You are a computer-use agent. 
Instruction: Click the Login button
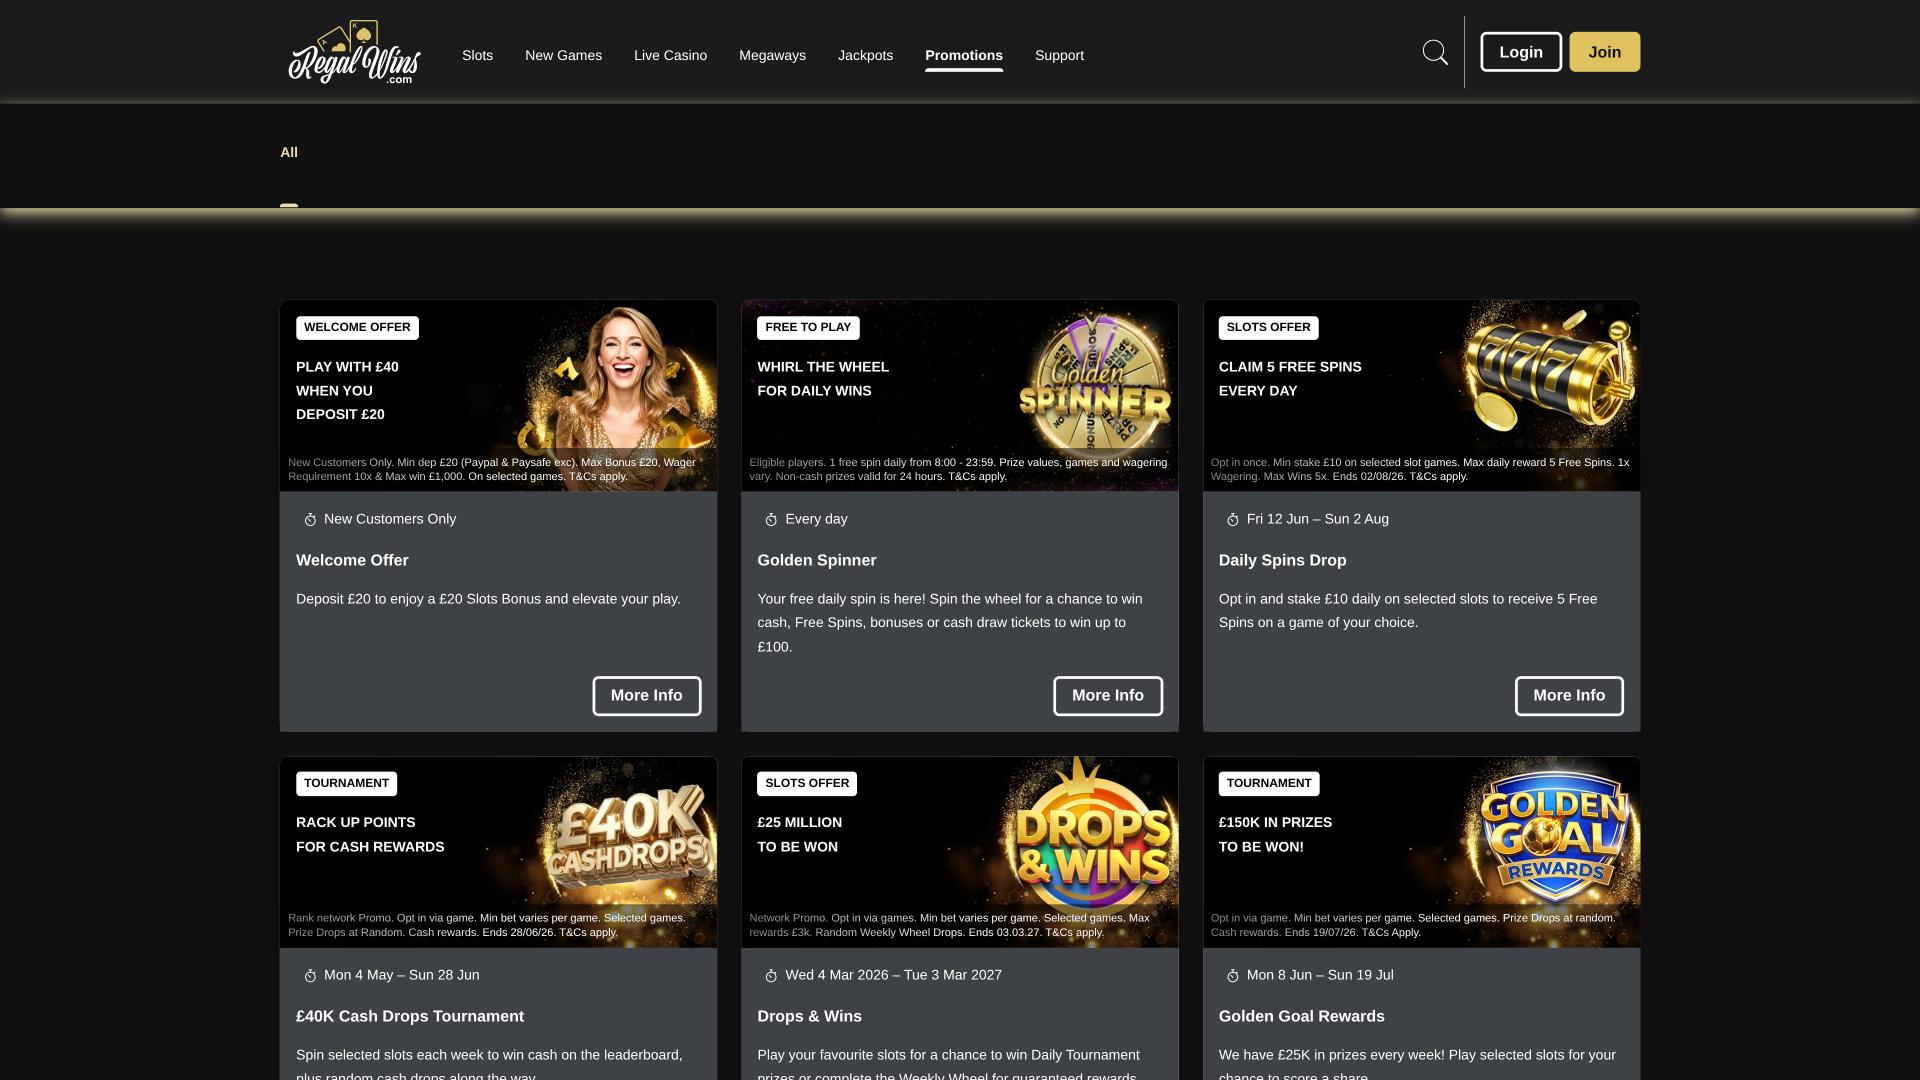click(1521, 52)
